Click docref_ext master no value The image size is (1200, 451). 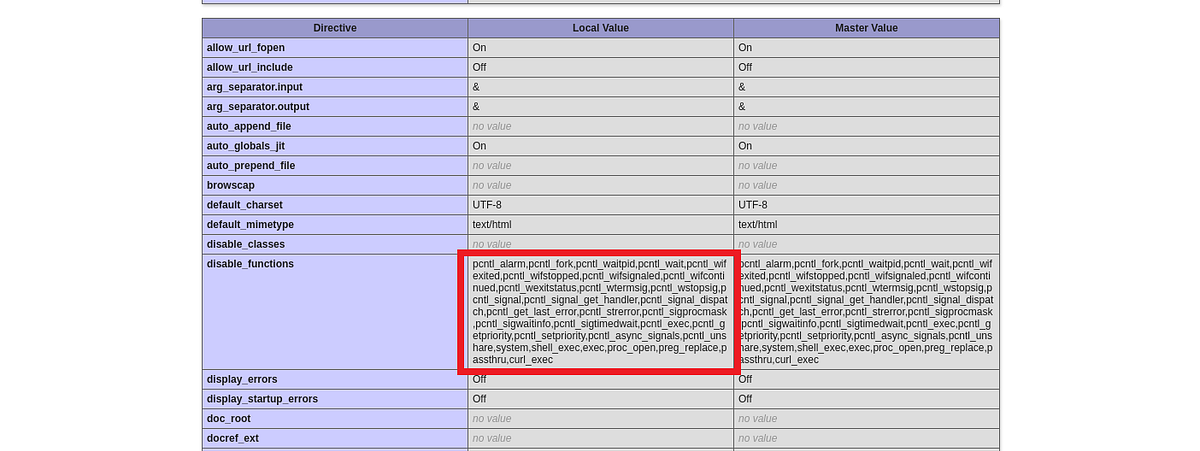click(758, 438)
